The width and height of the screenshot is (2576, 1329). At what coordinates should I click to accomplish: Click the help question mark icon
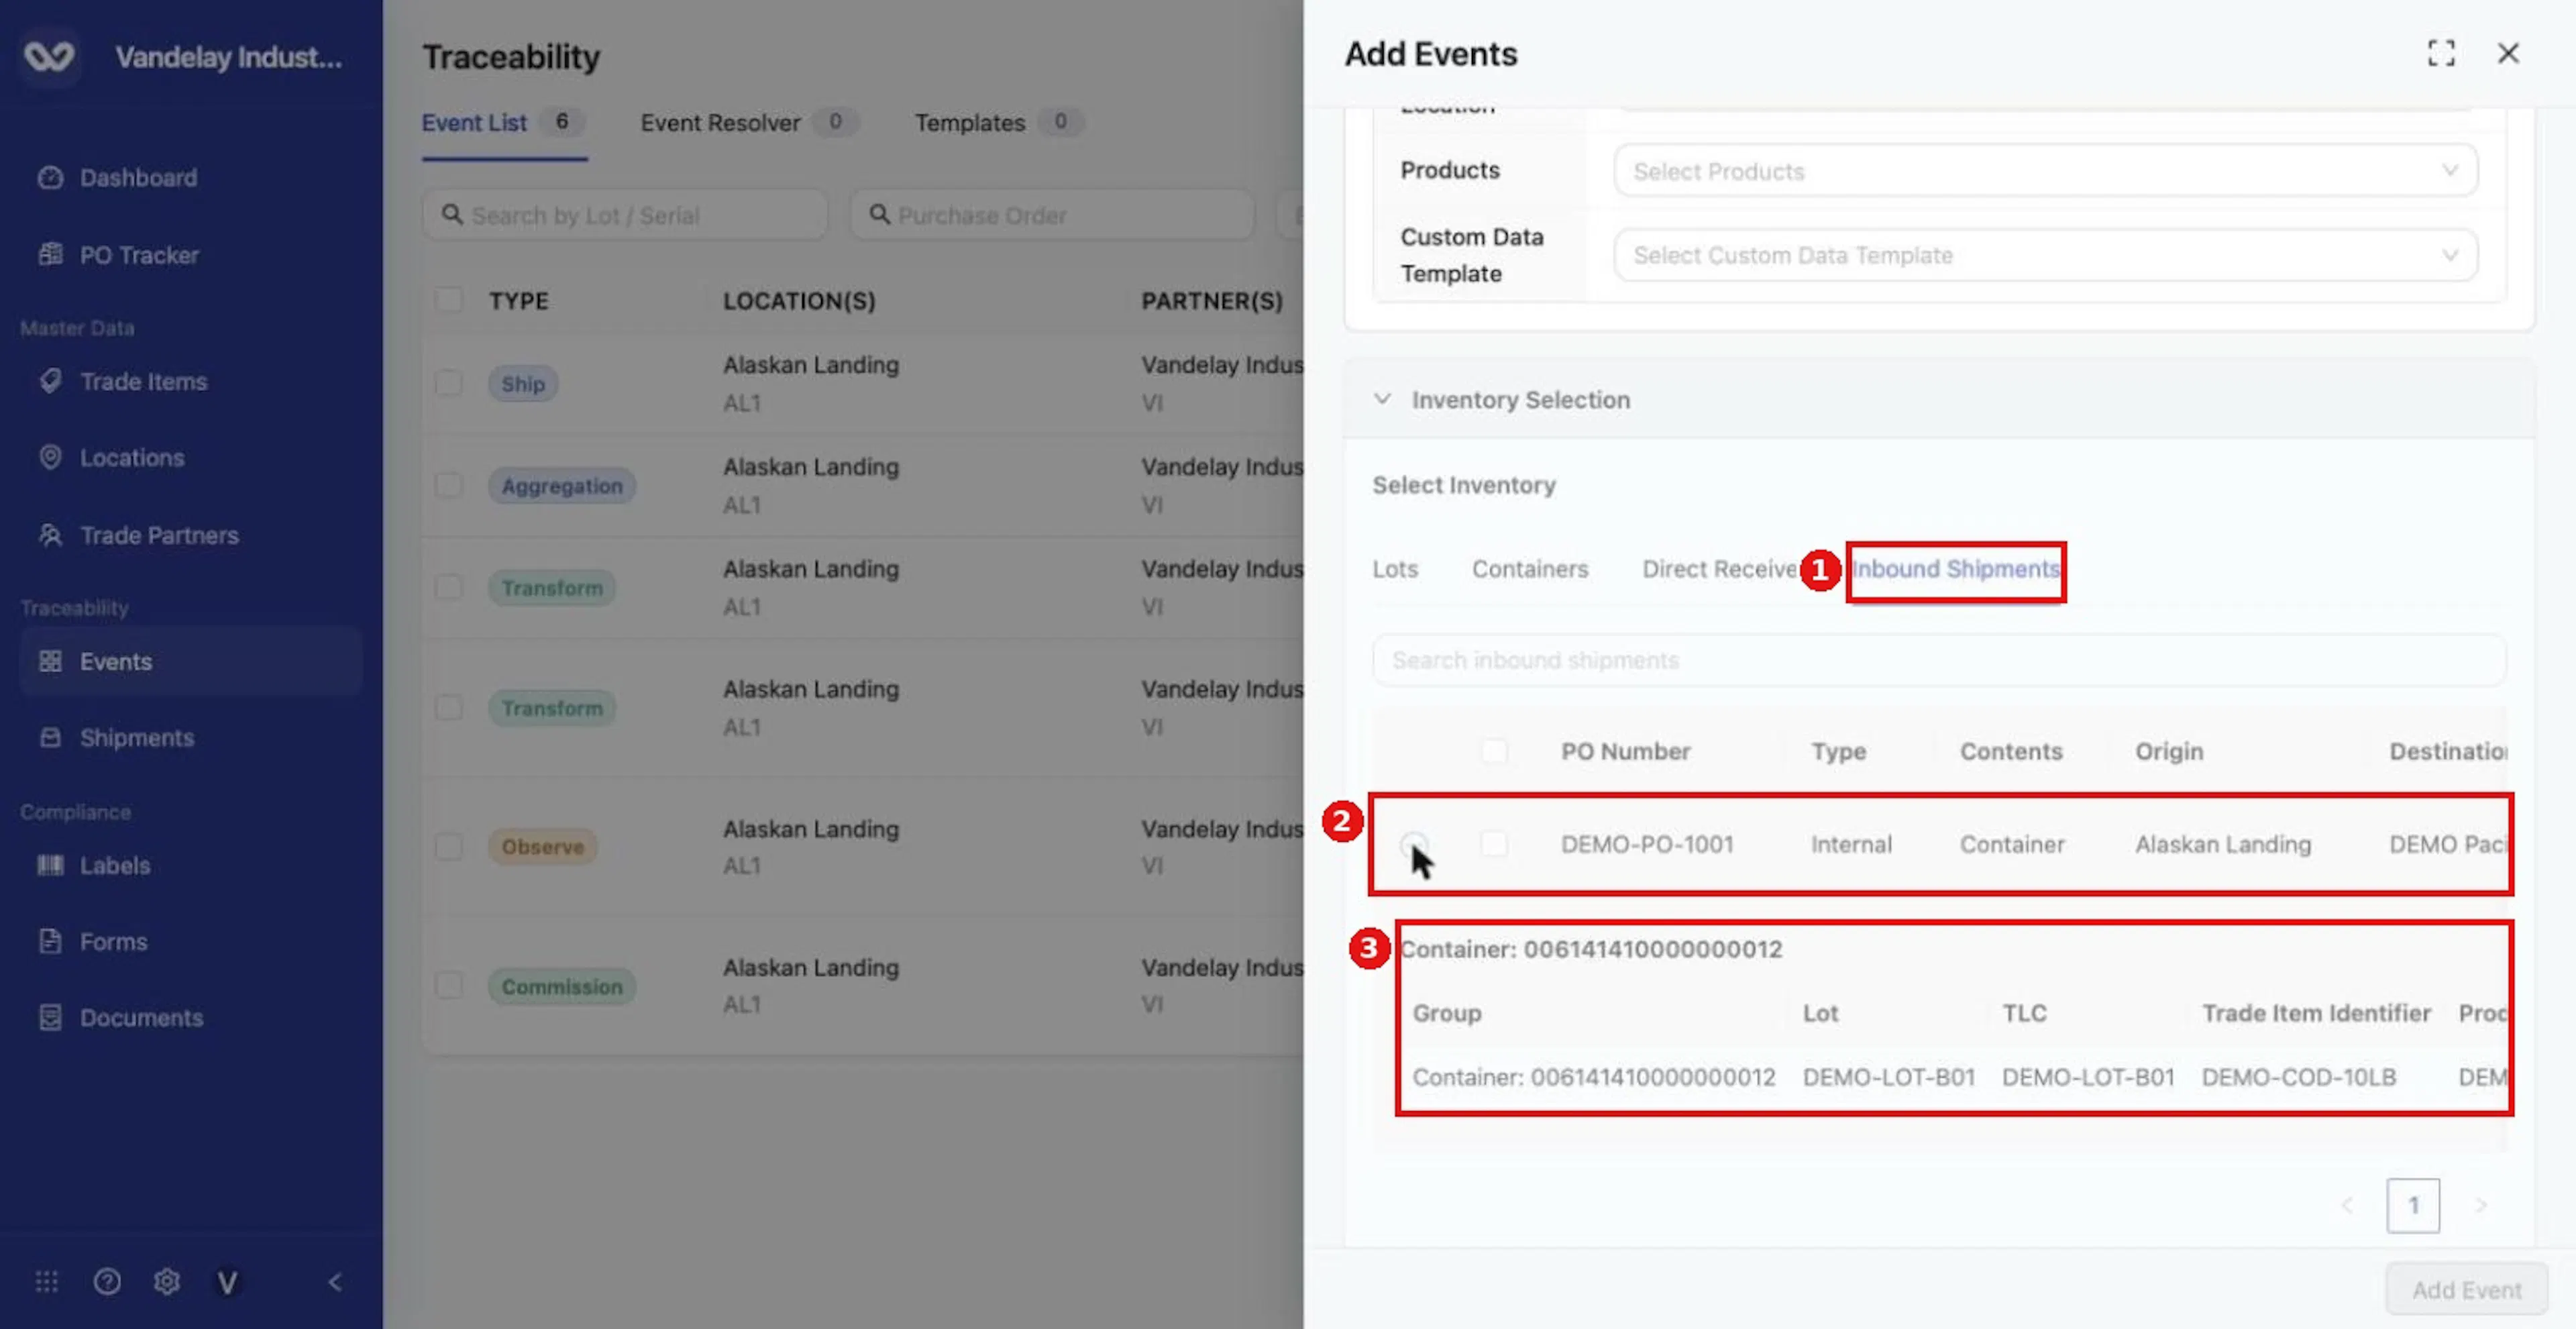(x=107, y=1281)
